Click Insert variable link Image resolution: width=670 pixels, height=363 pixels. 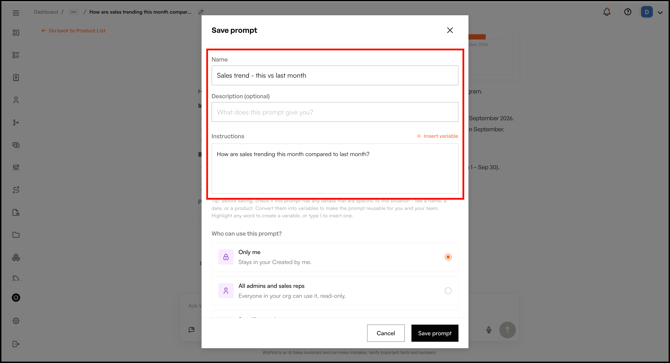tap(437, 136)
